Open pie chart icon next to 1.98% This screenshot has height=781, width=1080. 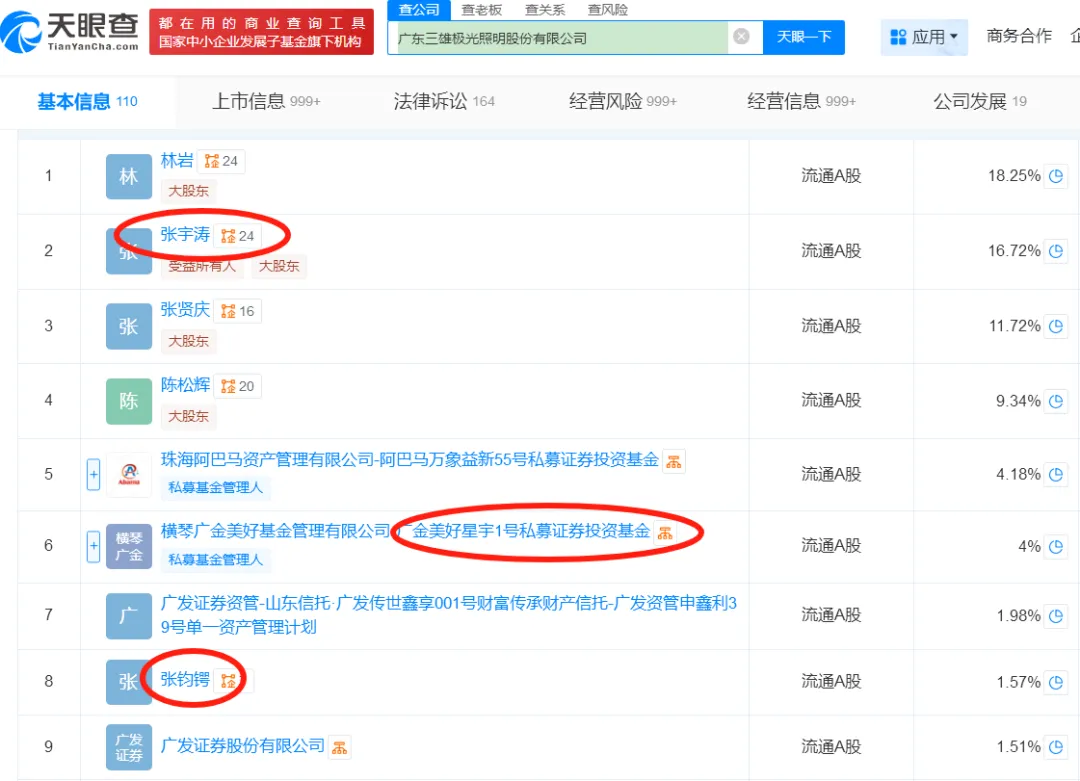[1056, 616]
